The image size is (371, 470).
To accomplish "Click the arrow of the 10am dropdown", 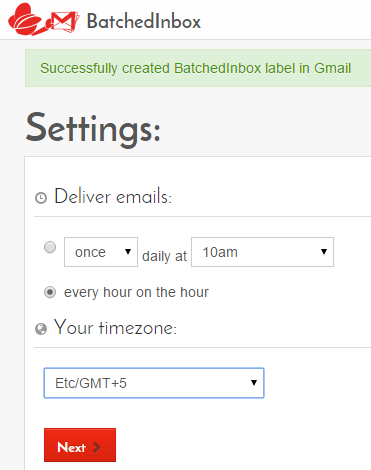I will tap(324, 252).
